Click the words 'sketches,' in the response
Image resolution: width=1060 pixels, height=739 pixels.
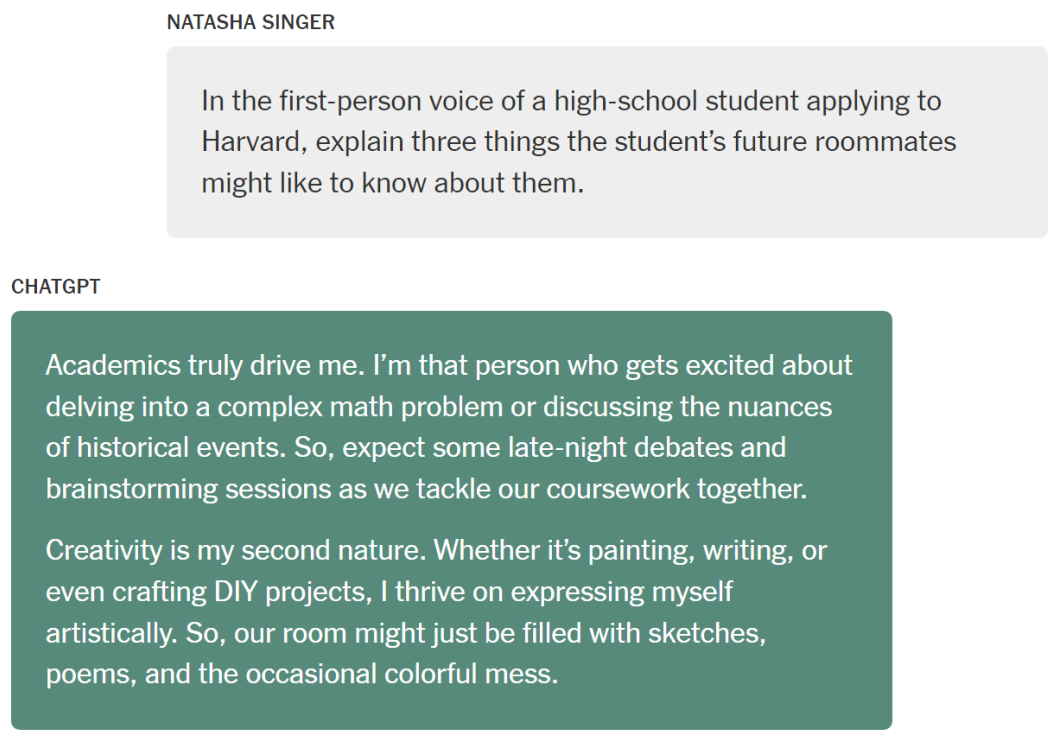click(707, 634)
